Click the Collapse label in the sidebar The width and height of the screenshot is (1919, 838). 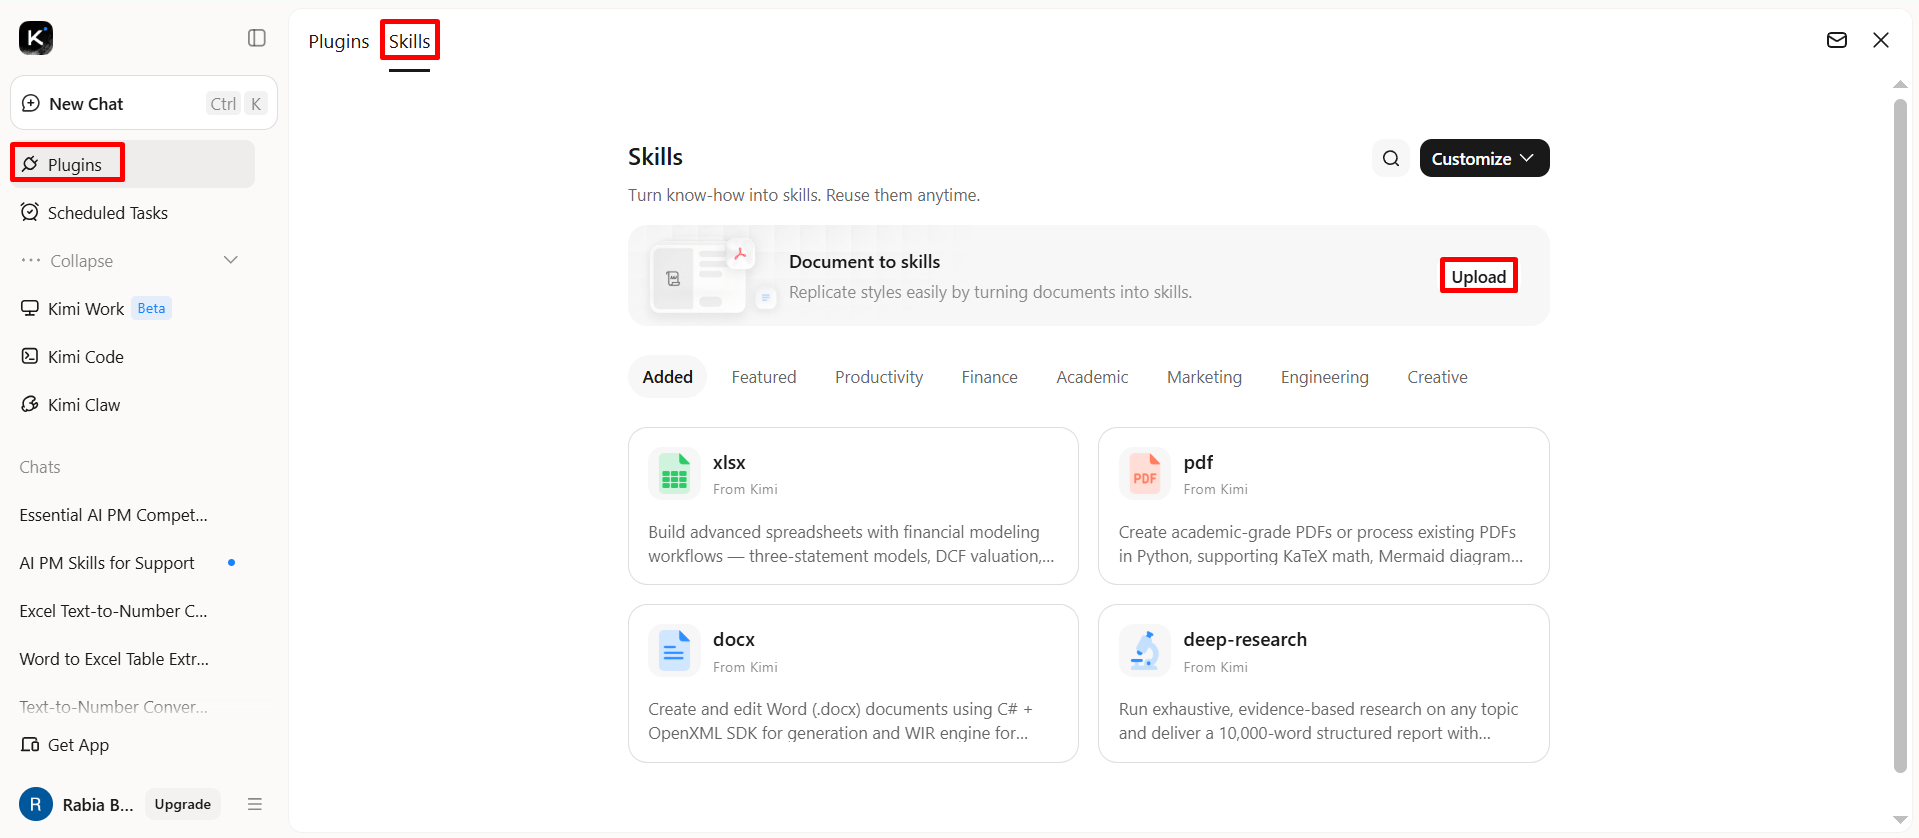[x=82, y=261]
